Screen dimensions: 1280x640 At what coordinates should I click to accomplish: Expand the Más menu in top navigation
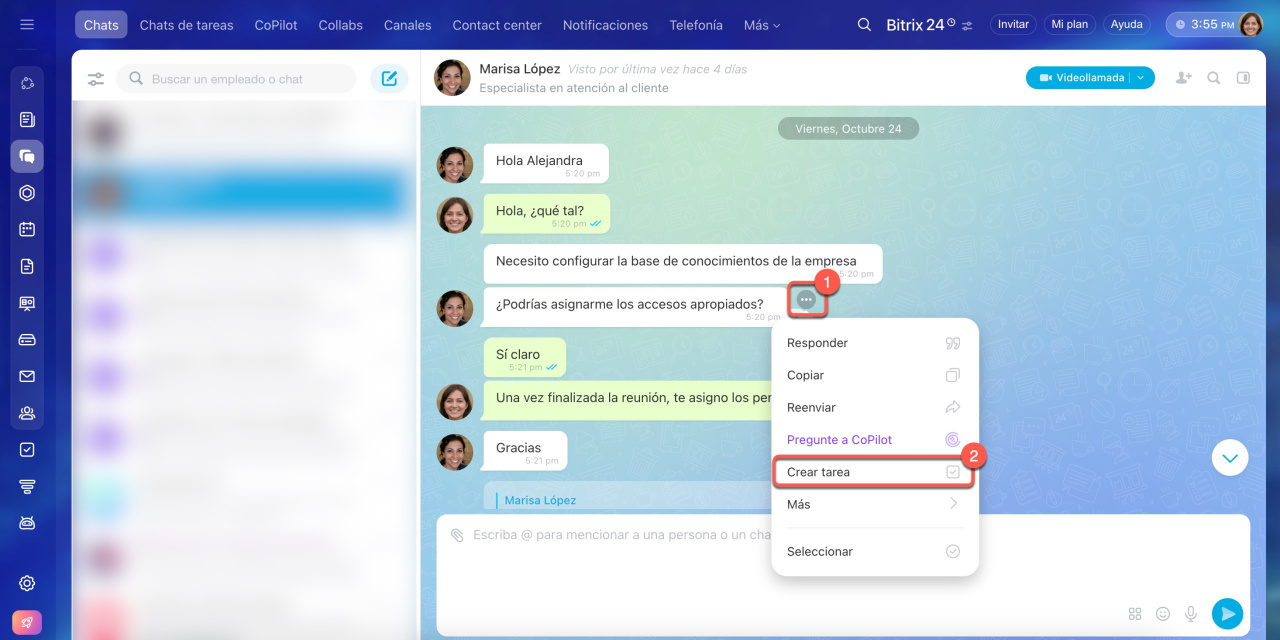coord(762,25)
